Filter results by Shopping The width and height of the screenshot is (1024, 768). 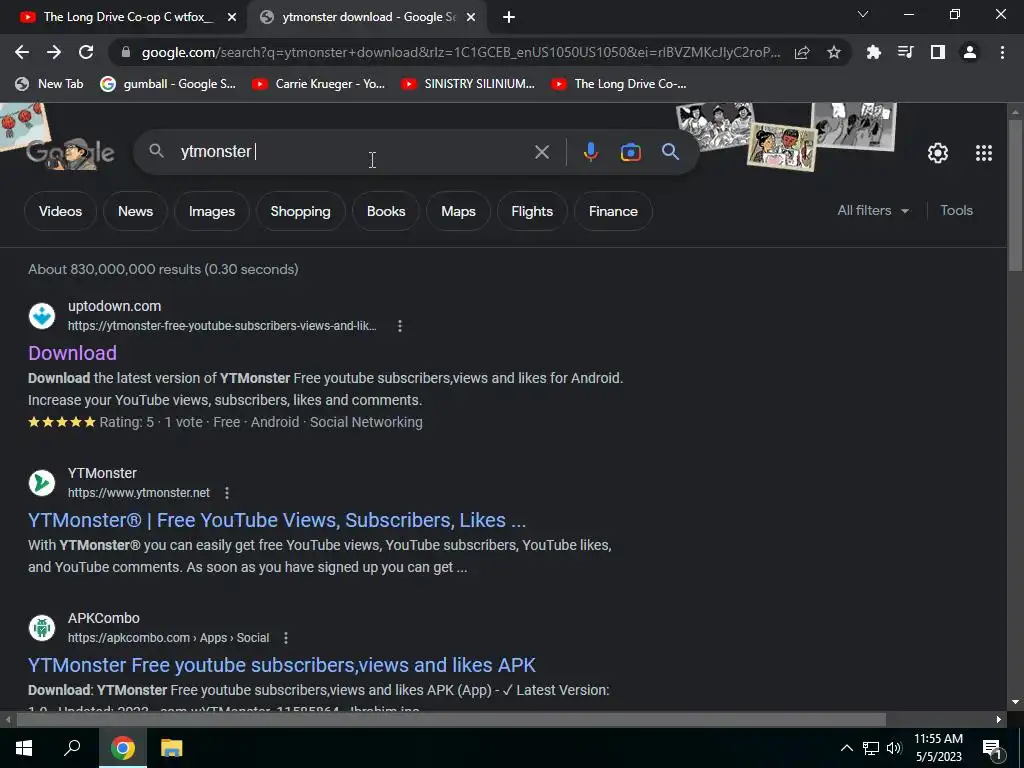pos(300,211)
